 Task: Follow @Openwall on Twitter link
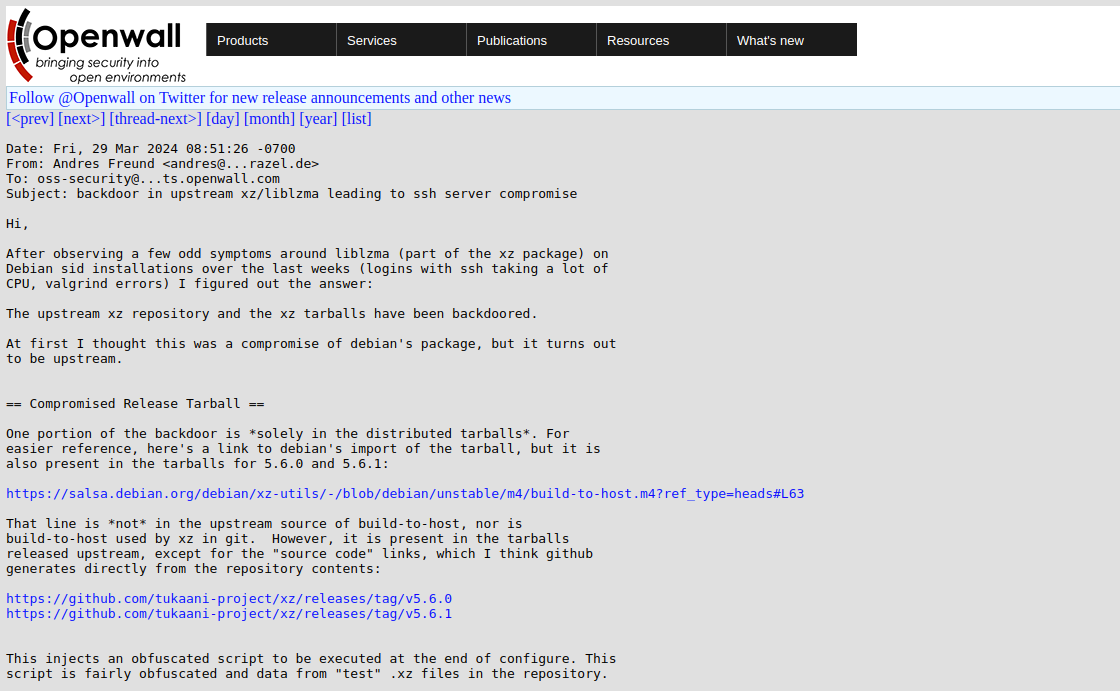tap(260, 98)
